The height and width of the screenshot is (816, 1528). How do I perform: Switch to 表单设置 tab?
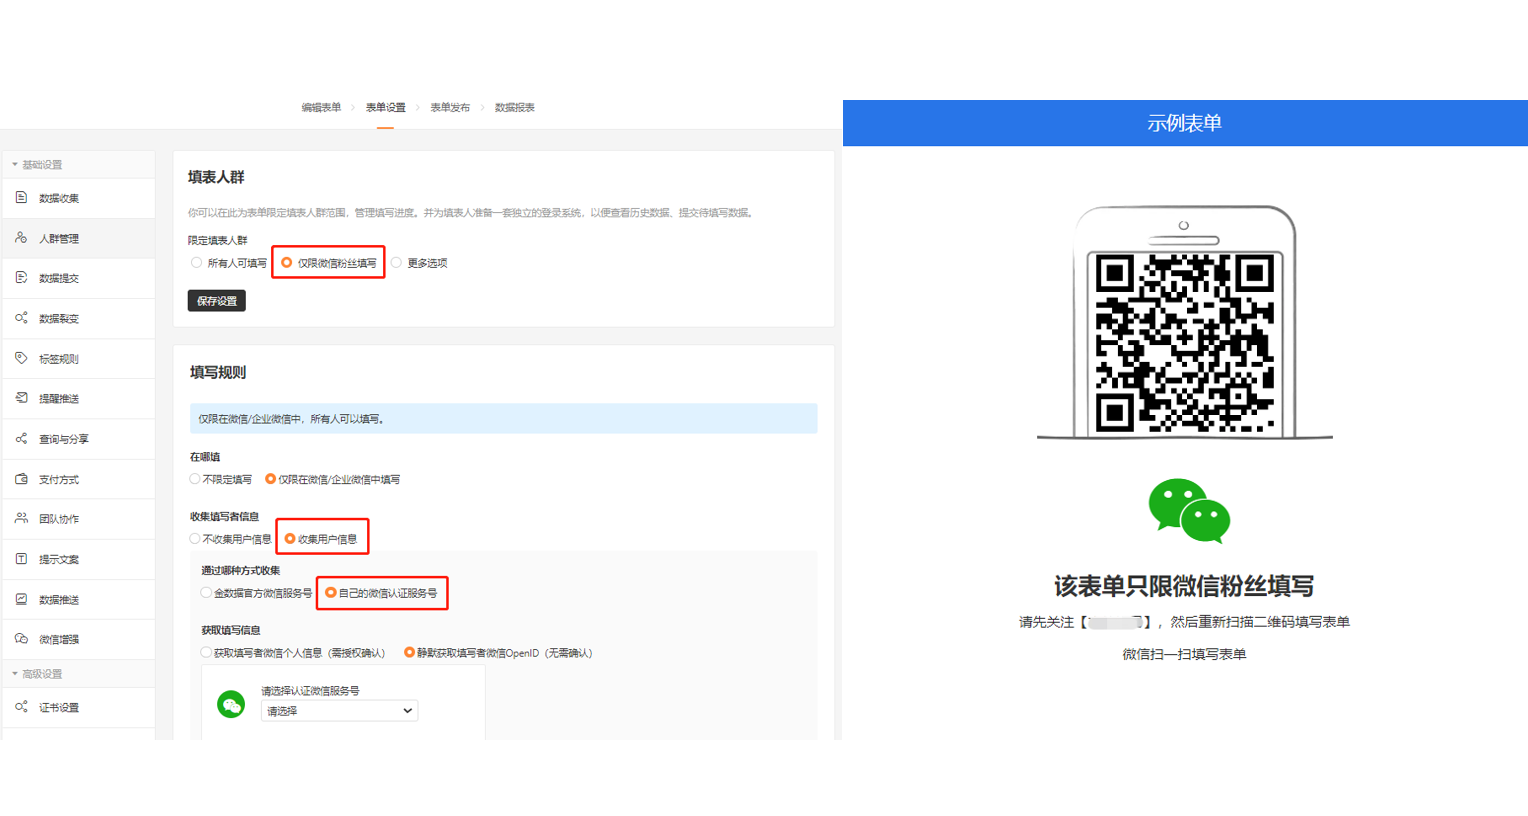pos(385,107)
